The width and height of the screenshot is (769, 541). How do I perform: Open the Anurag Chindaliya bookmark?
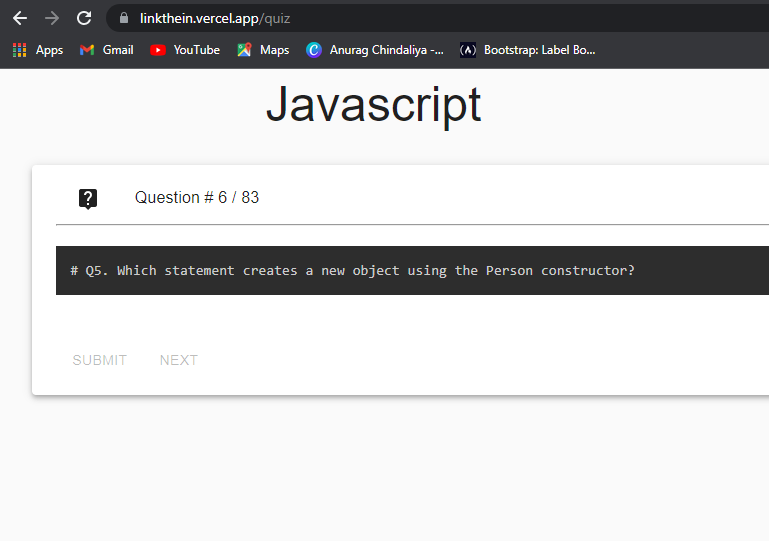[x=386, y=50]
